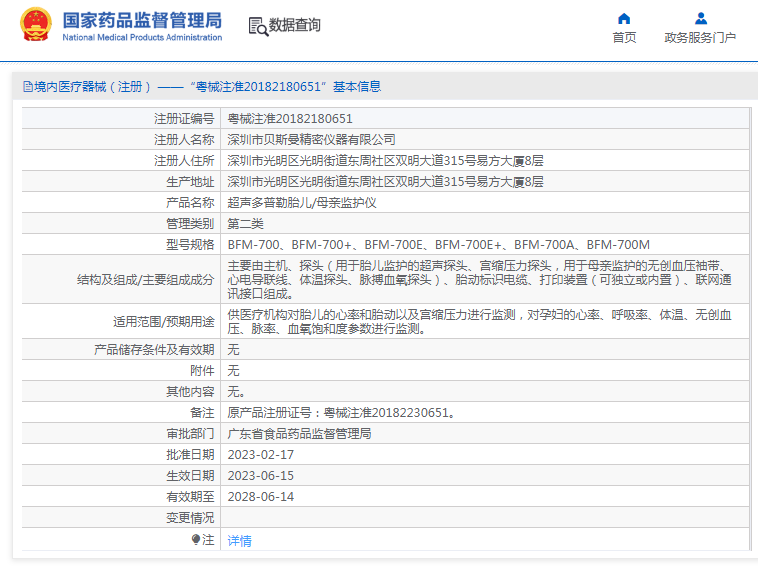Select expiry date 2028-06-14

(x=261, y=497)
